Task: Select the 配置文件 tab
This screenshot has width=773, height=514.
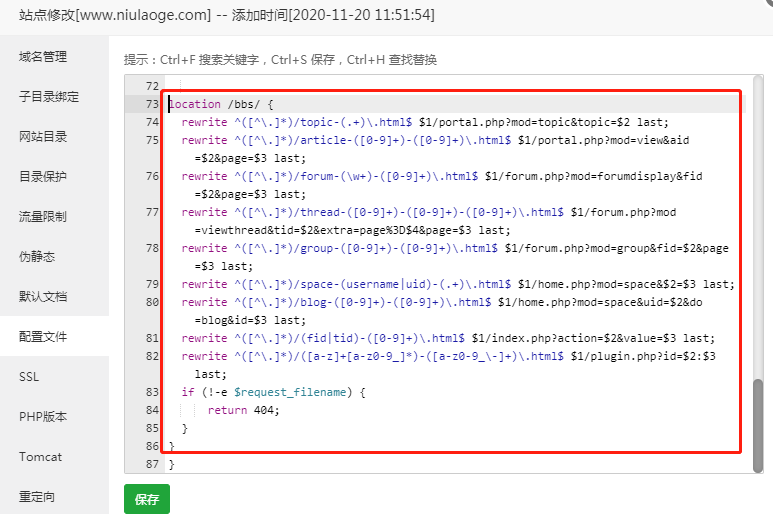Action: [43, 337]
